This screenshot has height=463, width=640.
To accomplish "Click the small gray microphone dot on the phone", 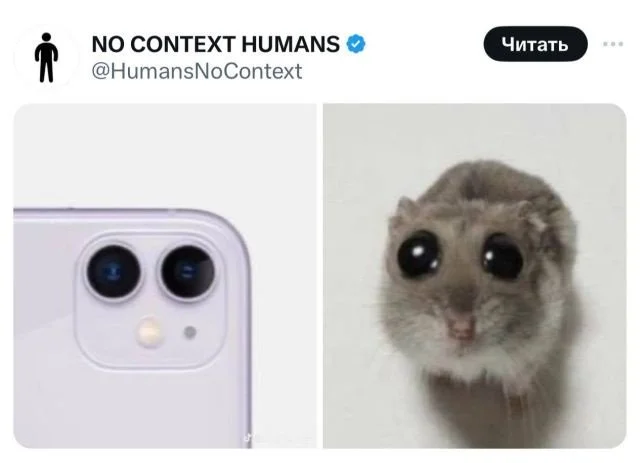I will click(x=190, y=332).
